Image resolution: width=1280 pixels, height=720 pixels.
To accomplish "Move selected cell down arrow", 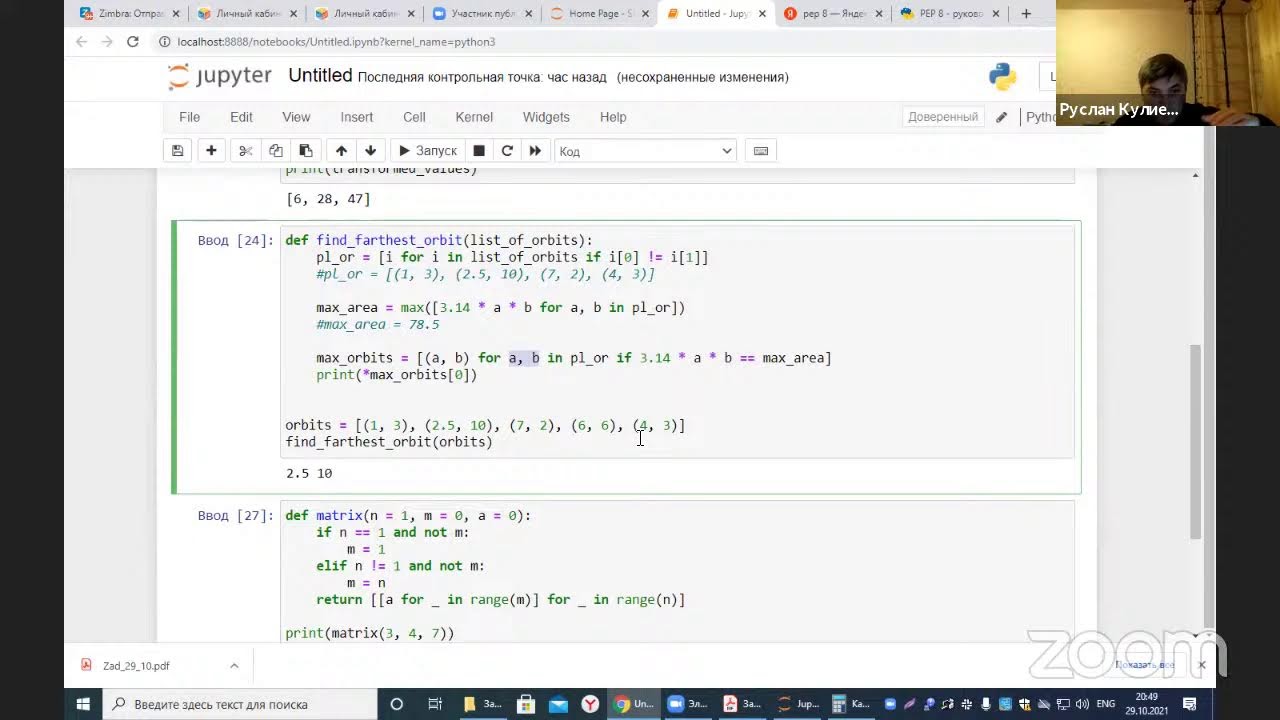I will [x=371, y=151].
